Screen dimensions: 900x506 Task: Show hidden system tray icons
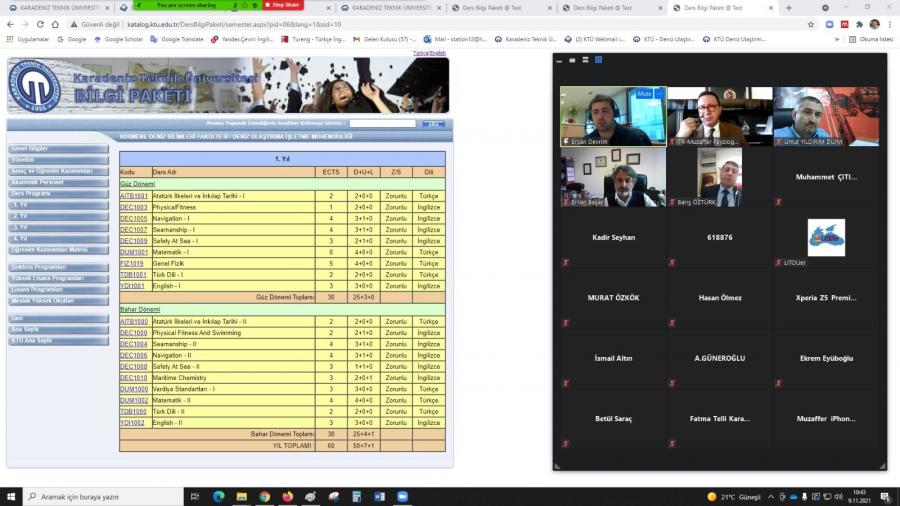pyautogui.click(x=772, y=496)
